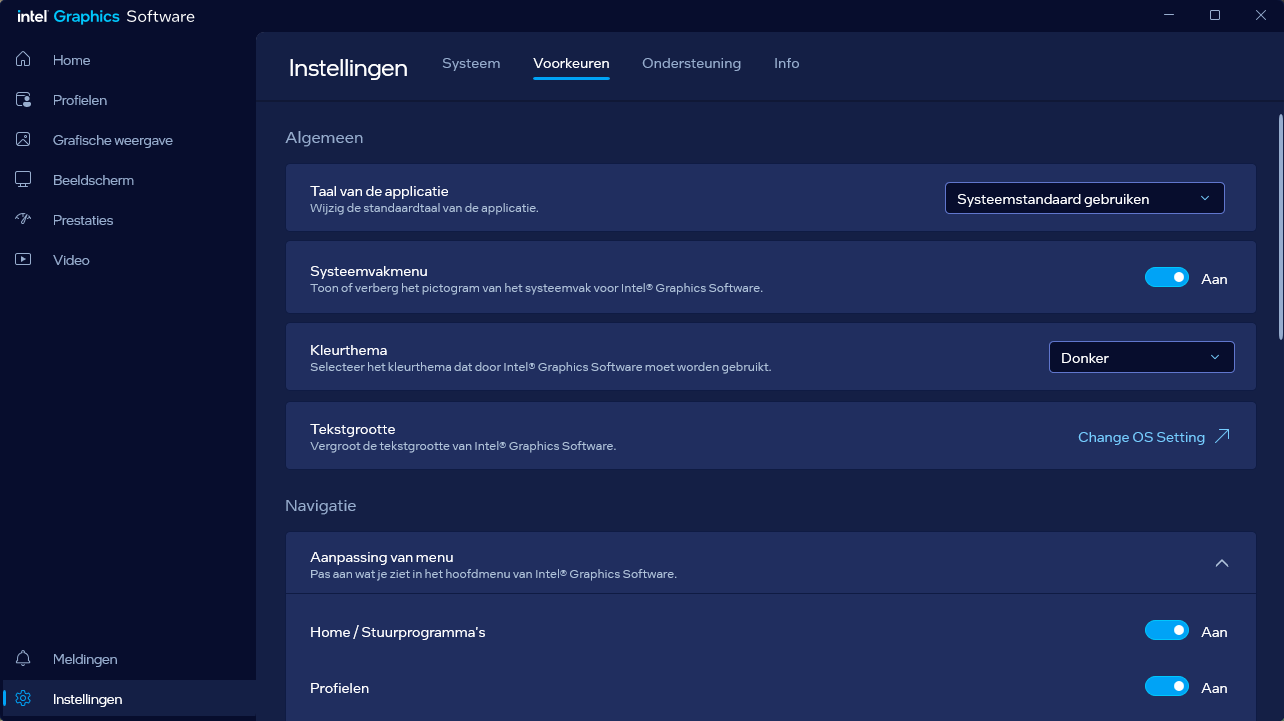Viewport: 1284px width, 721px height.
Task: Switch to the Systeem tab
Action: coord(471,63)
